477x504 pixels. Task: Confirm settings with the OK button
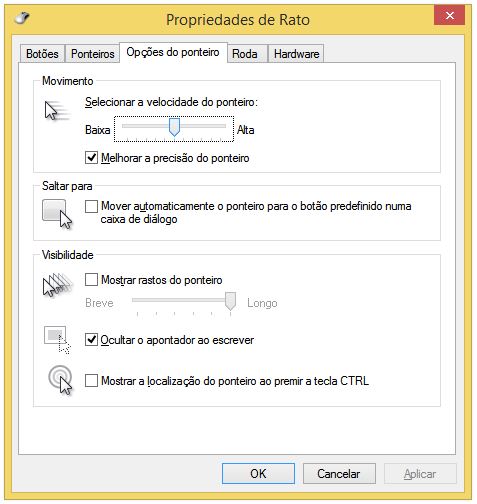pyautogui.click(x=258, y=473)
